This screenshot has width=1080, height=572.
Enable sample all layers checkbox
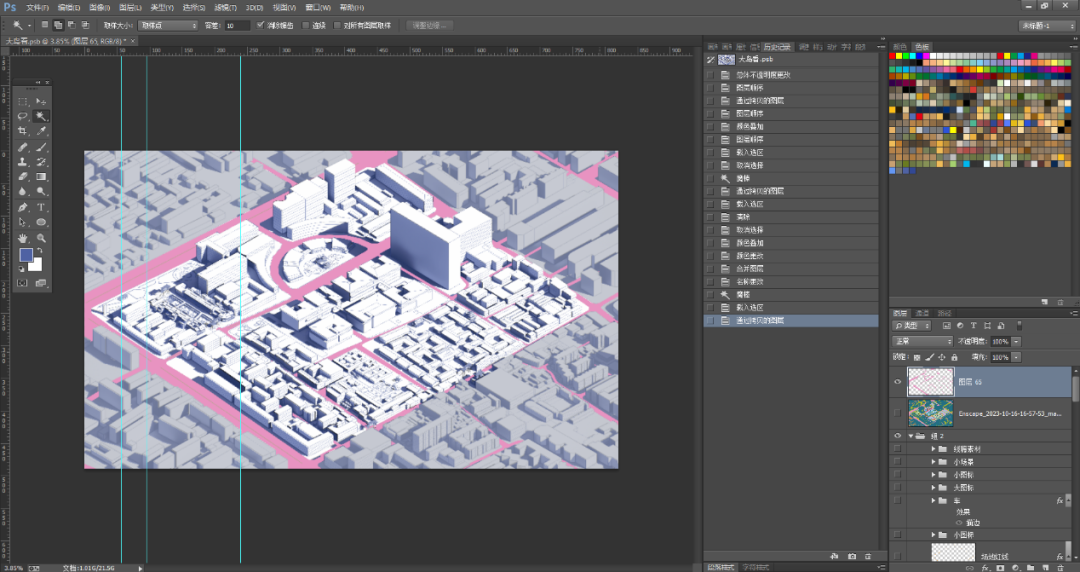[x=337, y=25]
